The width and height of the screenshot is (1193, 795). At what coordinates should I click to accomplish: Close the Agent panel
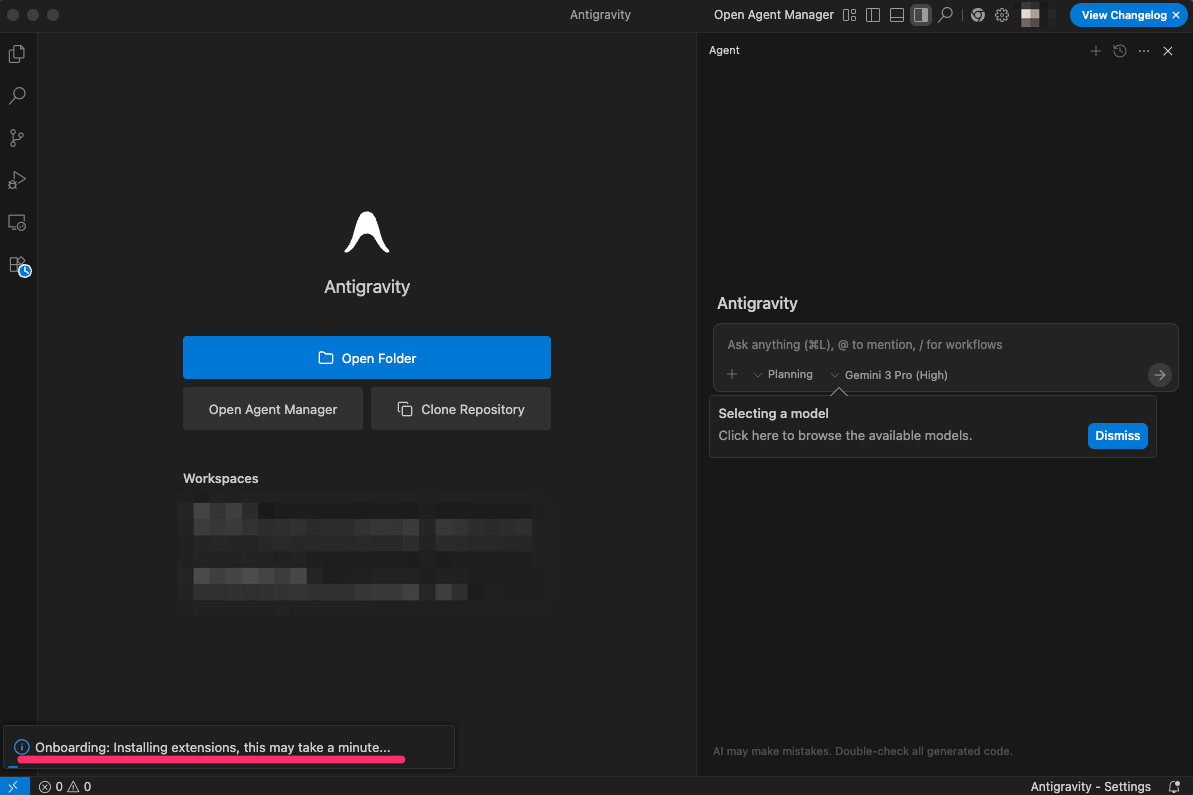pos(1168,51)
